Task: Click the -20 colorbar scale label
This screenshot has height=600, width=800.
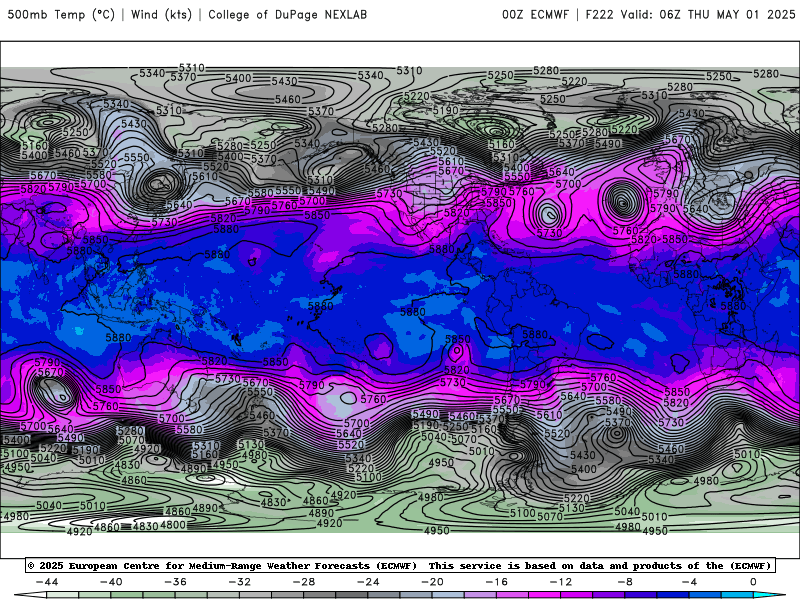Action: pos(433,582)
